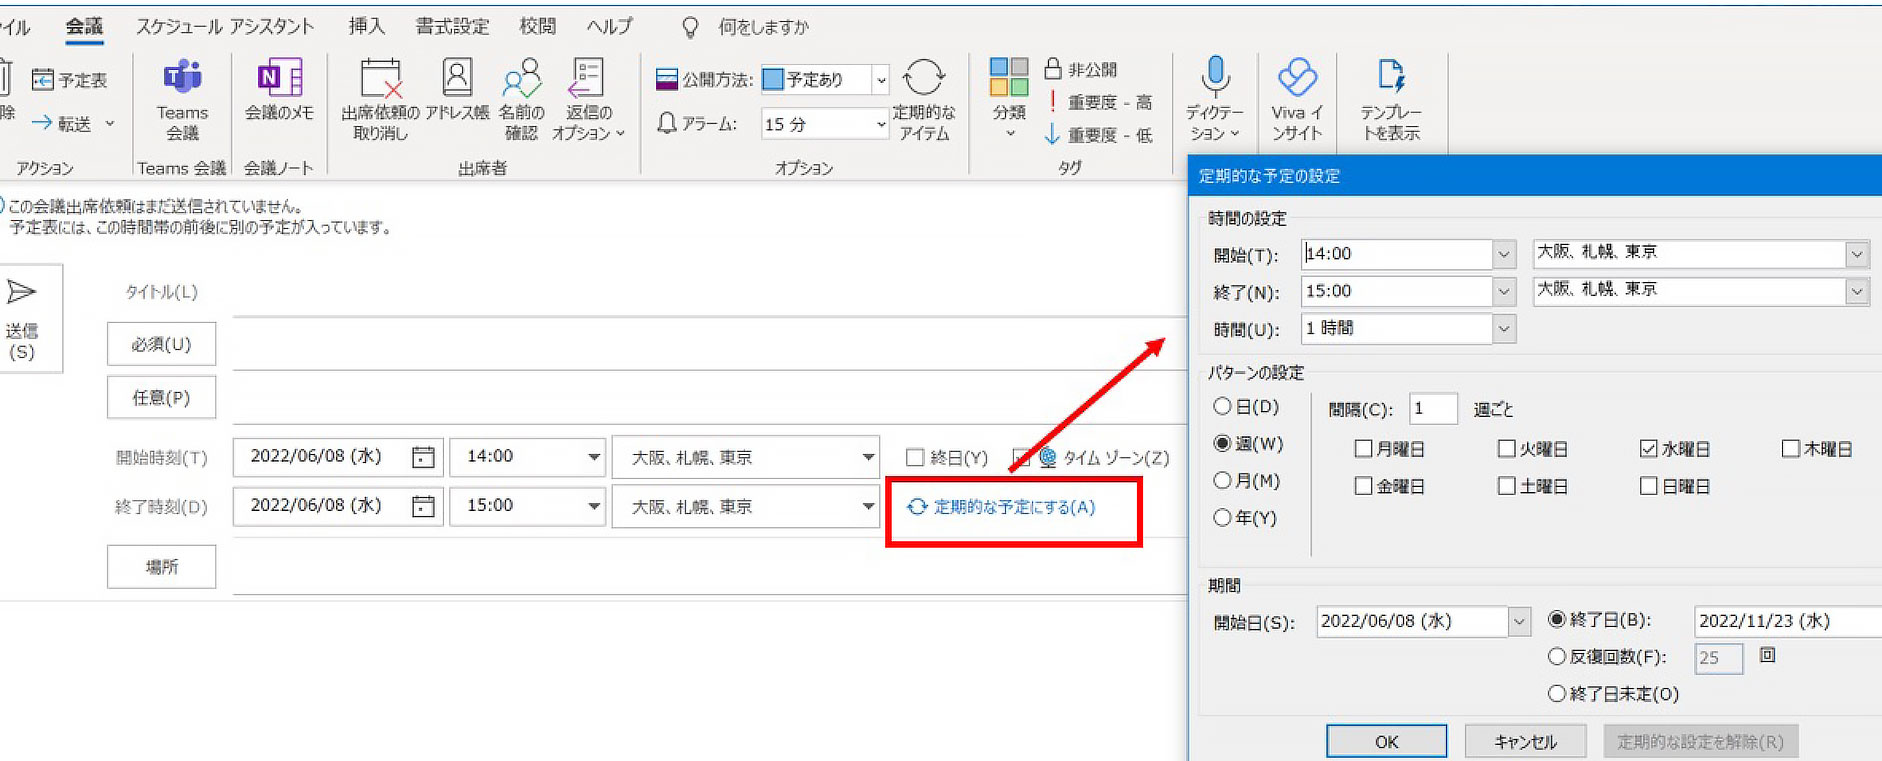Click the OK button in dialog

[x=1386, y=741]
